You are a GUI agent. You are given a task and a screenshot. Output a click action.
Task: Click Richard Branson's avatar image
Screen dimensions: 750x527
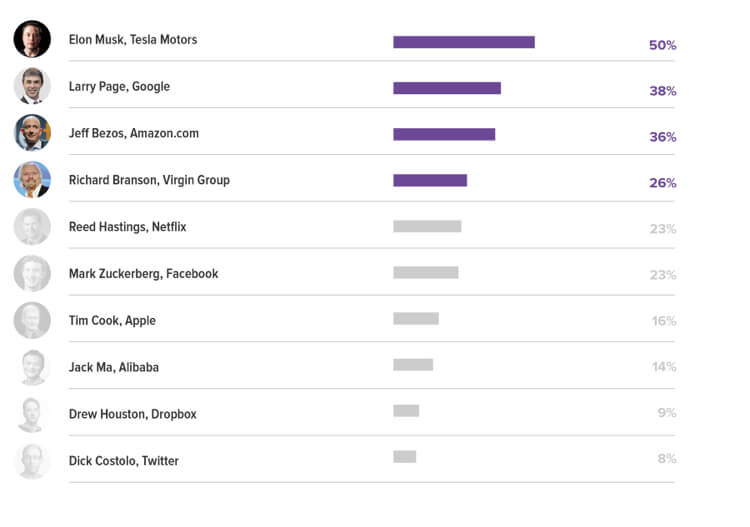(32, 180)
